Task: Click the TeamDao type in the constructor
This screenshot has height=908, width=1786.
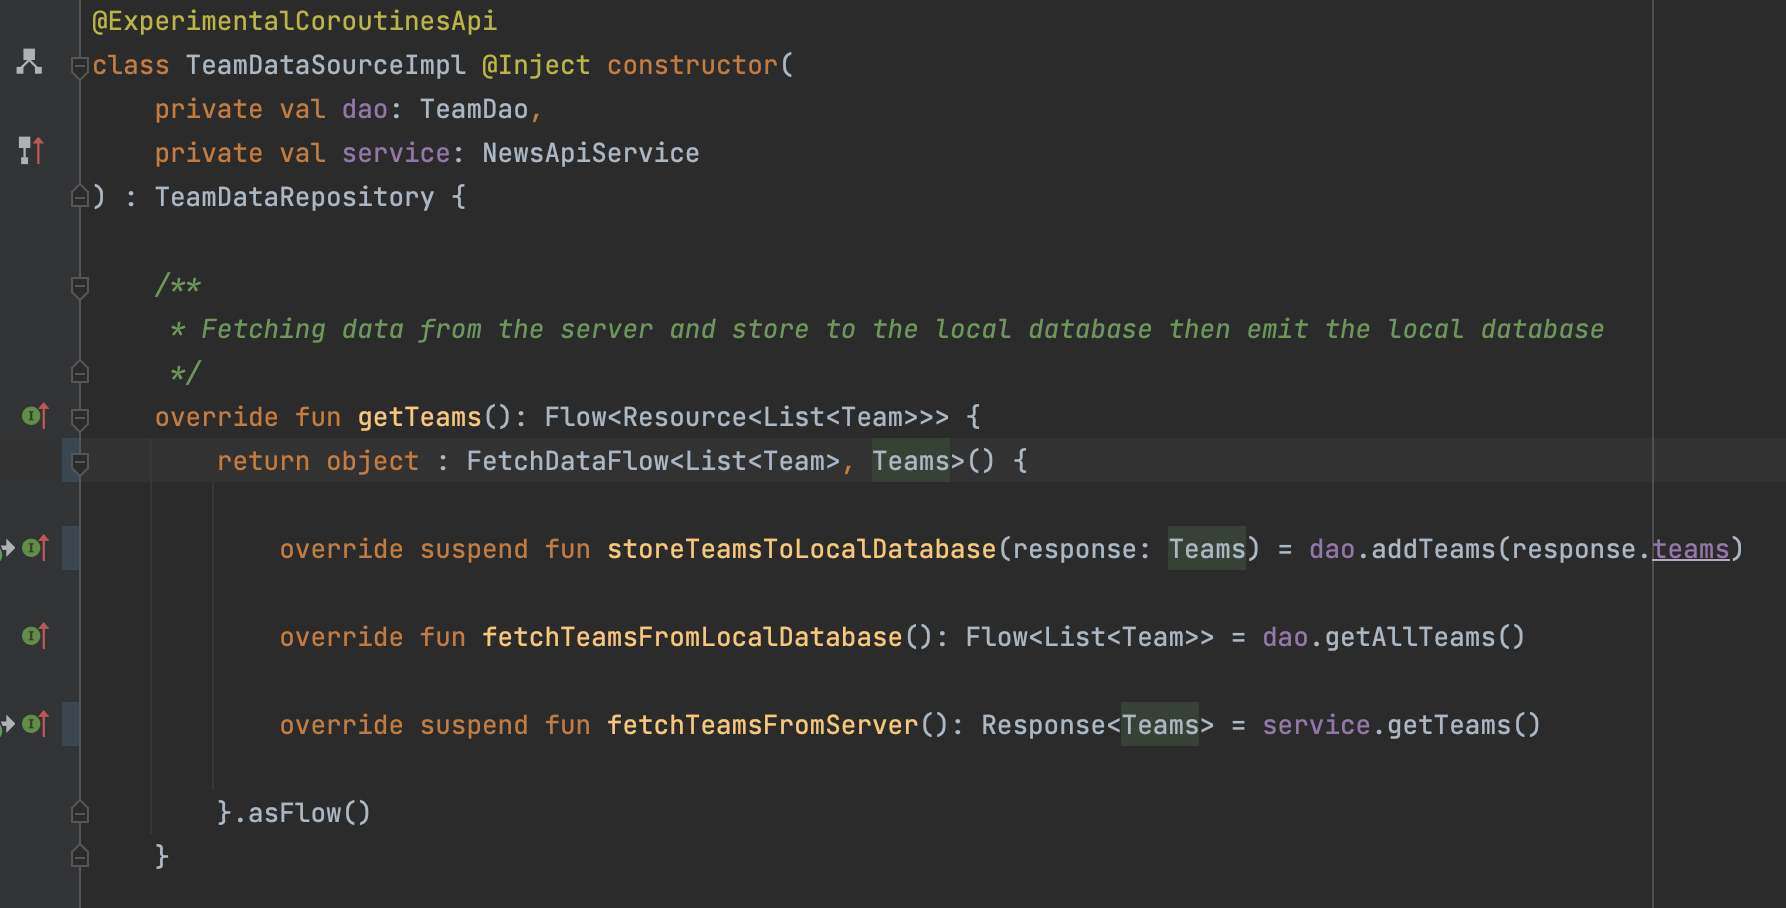Action: [474, 109]
